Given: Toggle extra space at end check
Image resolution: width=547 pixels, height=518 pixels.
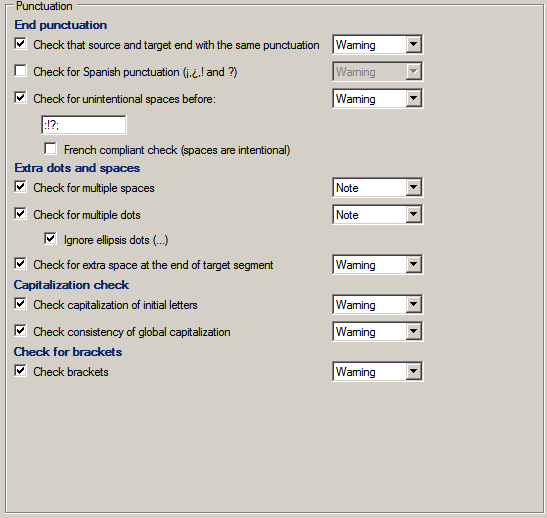Looking at the screenshot, I should tap(20, 264).
